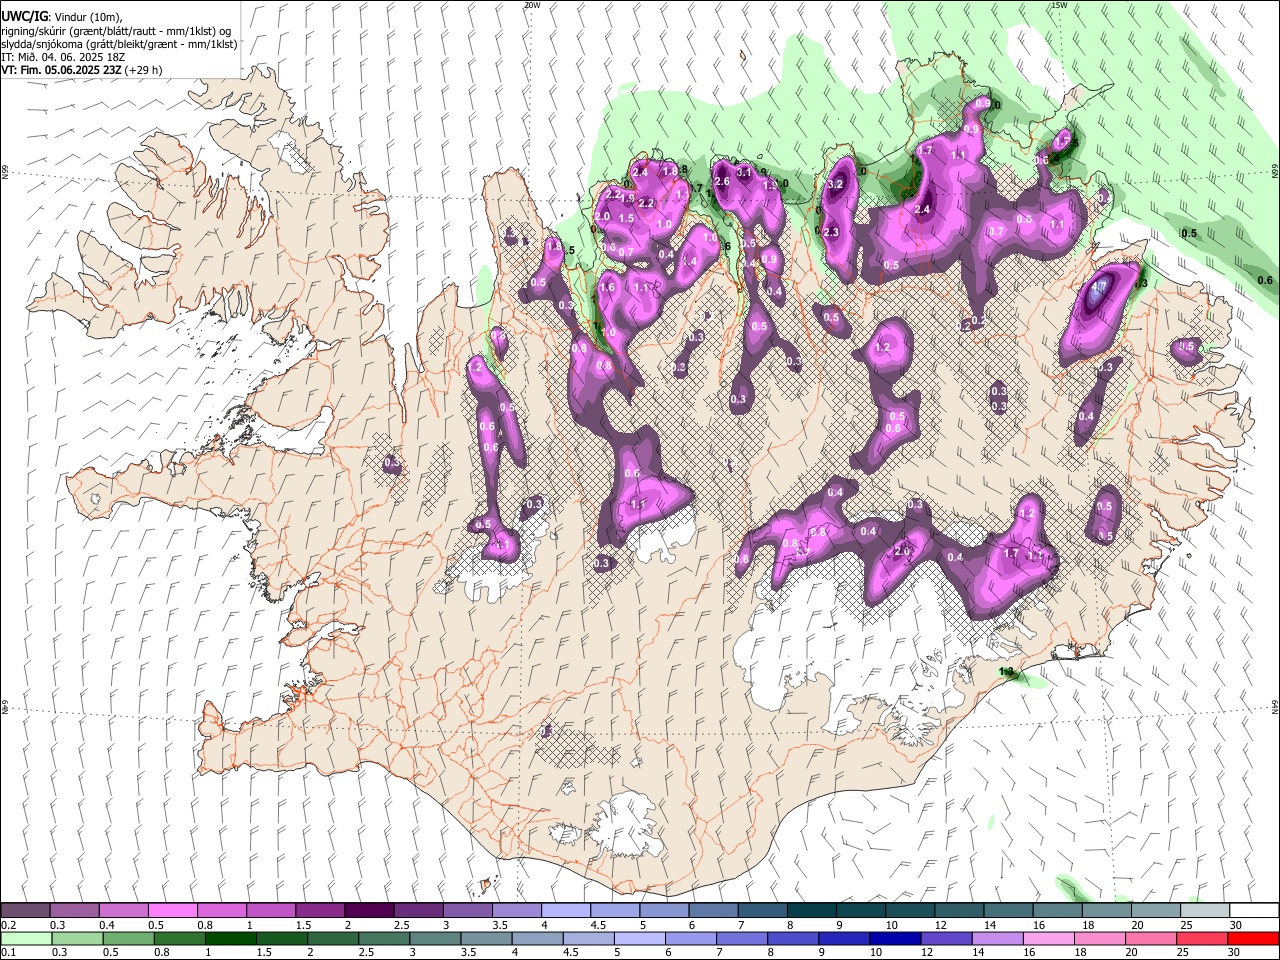The width and height of the screenshot is (1280, 960).
Task: Click the '30' label in the lower legend
Action: point(1236,952)
